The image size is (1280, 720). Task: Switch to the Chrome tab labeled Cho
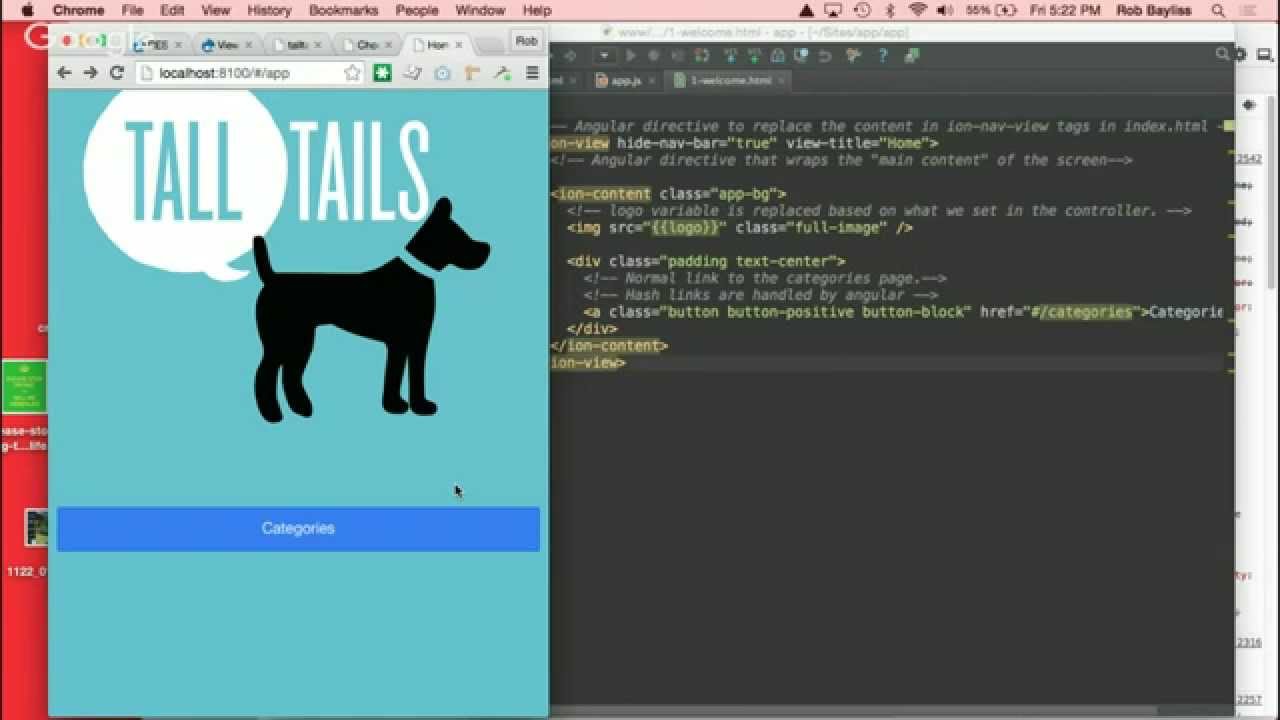click(x=367, y=45)
